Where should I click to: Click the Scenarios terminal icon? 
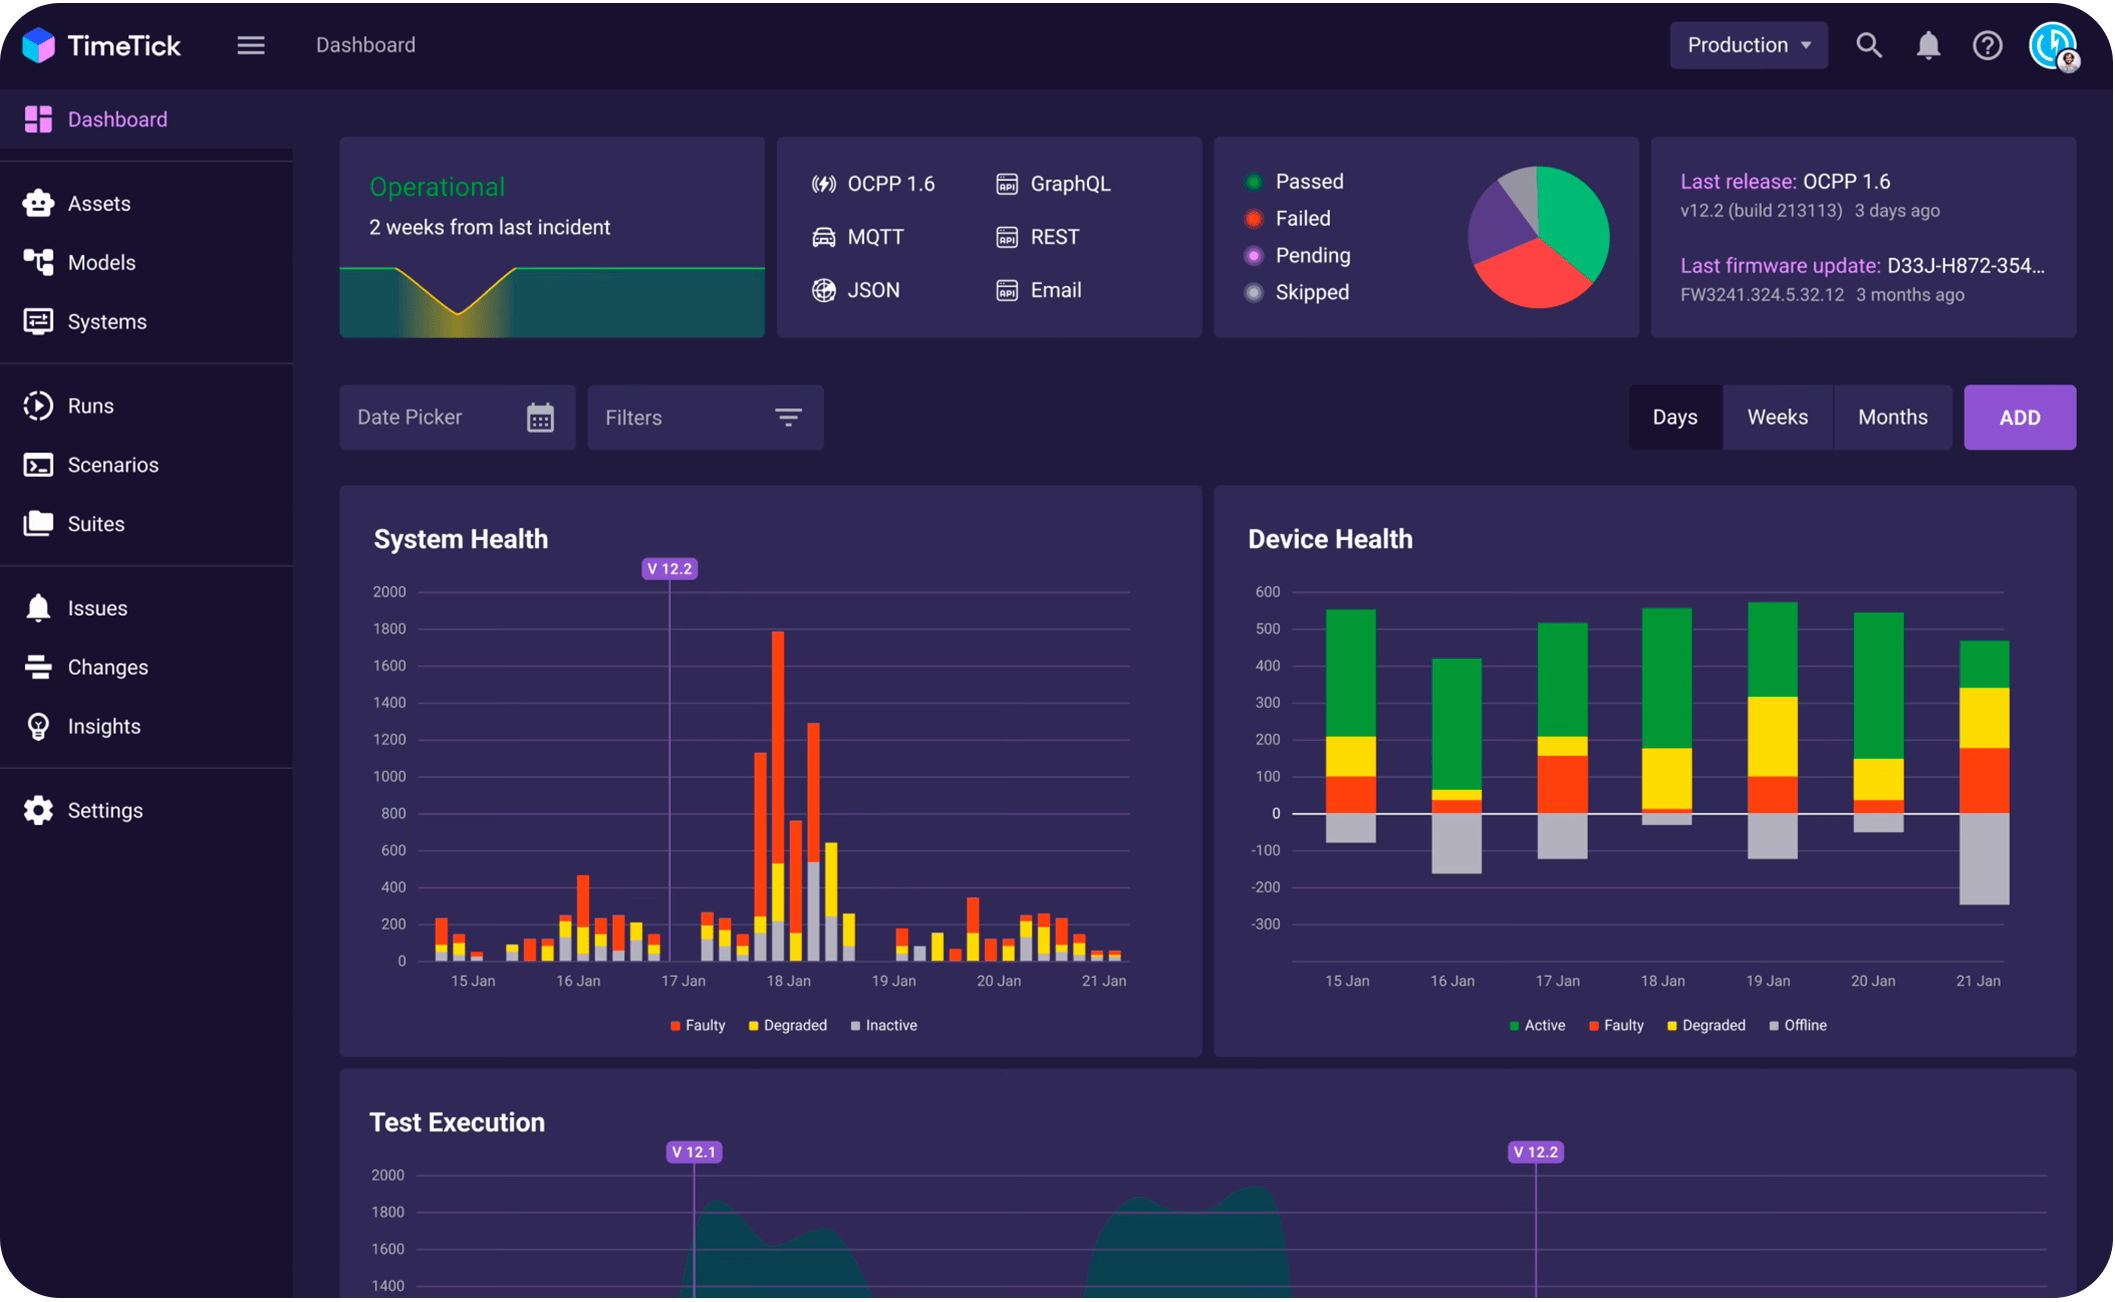38,465
